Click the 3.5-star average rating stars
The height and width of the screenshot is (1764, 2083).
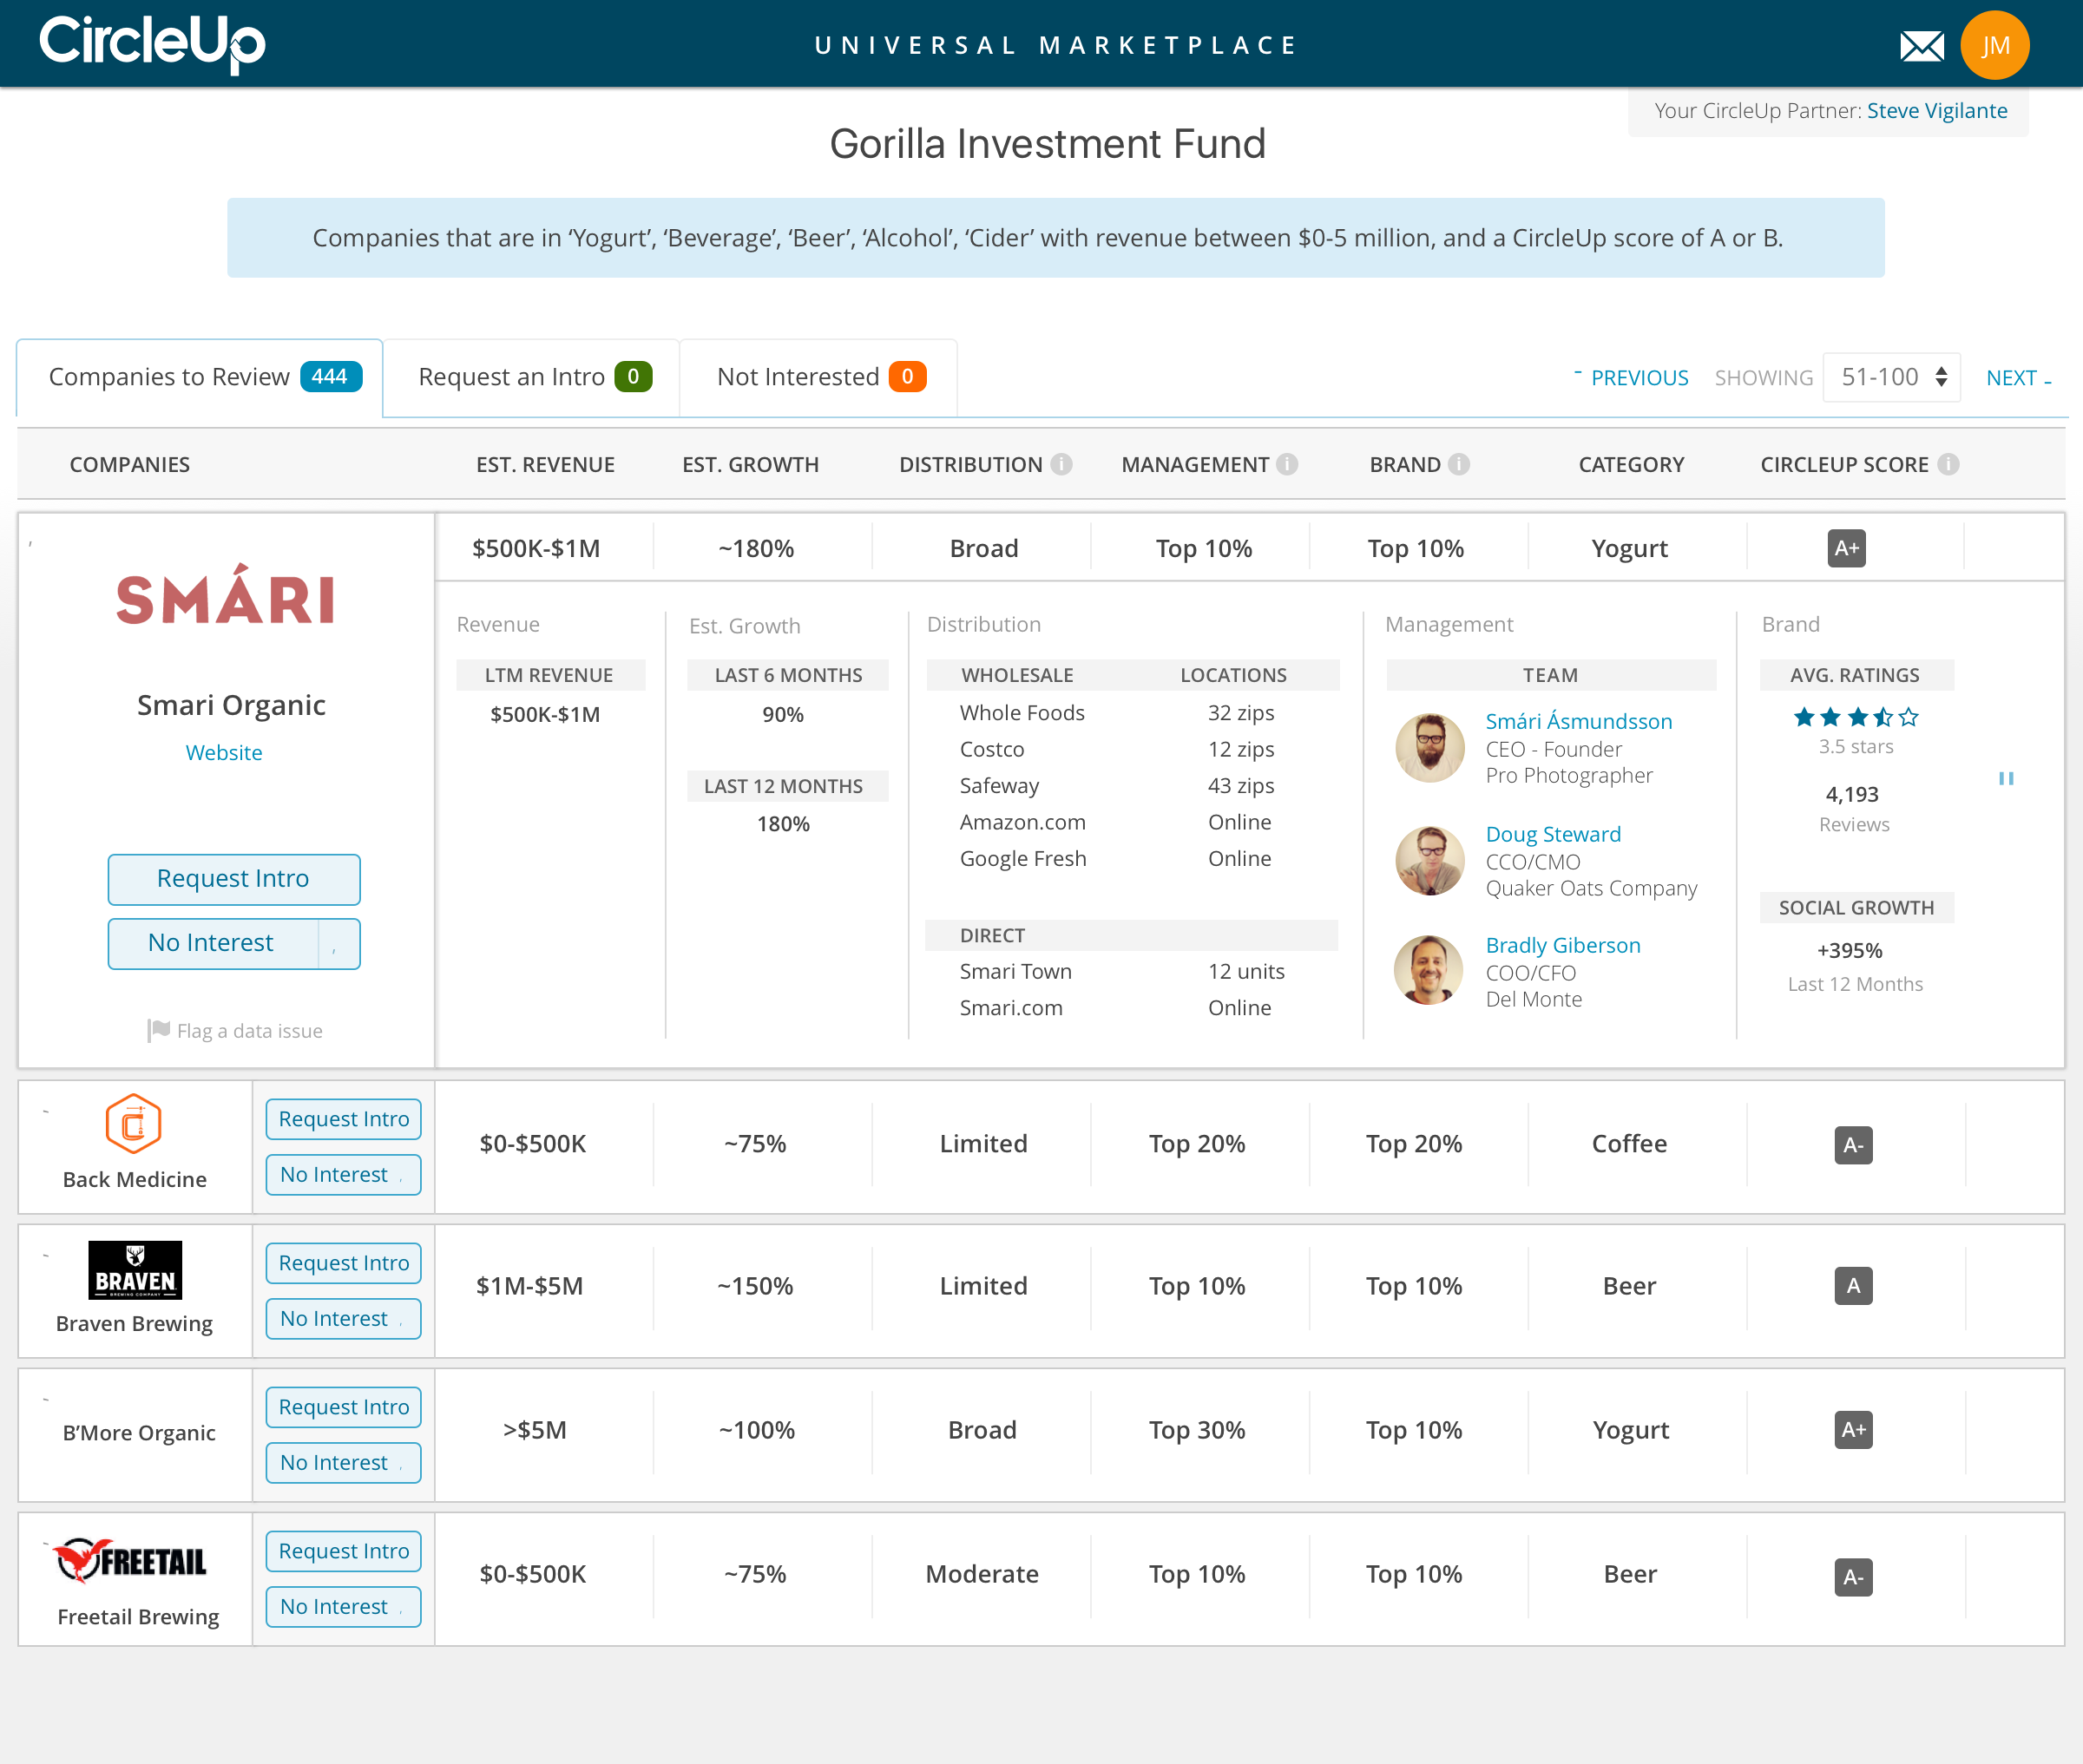pyautogui.click(x=1855, y=716)
